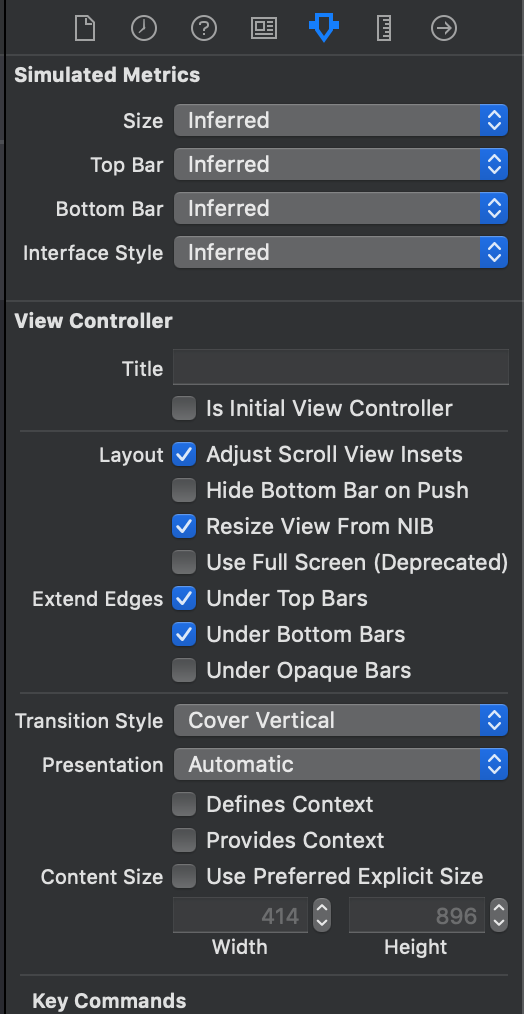The height and width of the screenshot is (1014, 524).
Task: Uncheck Adjust Scroll View Insets
Action: 184,455
